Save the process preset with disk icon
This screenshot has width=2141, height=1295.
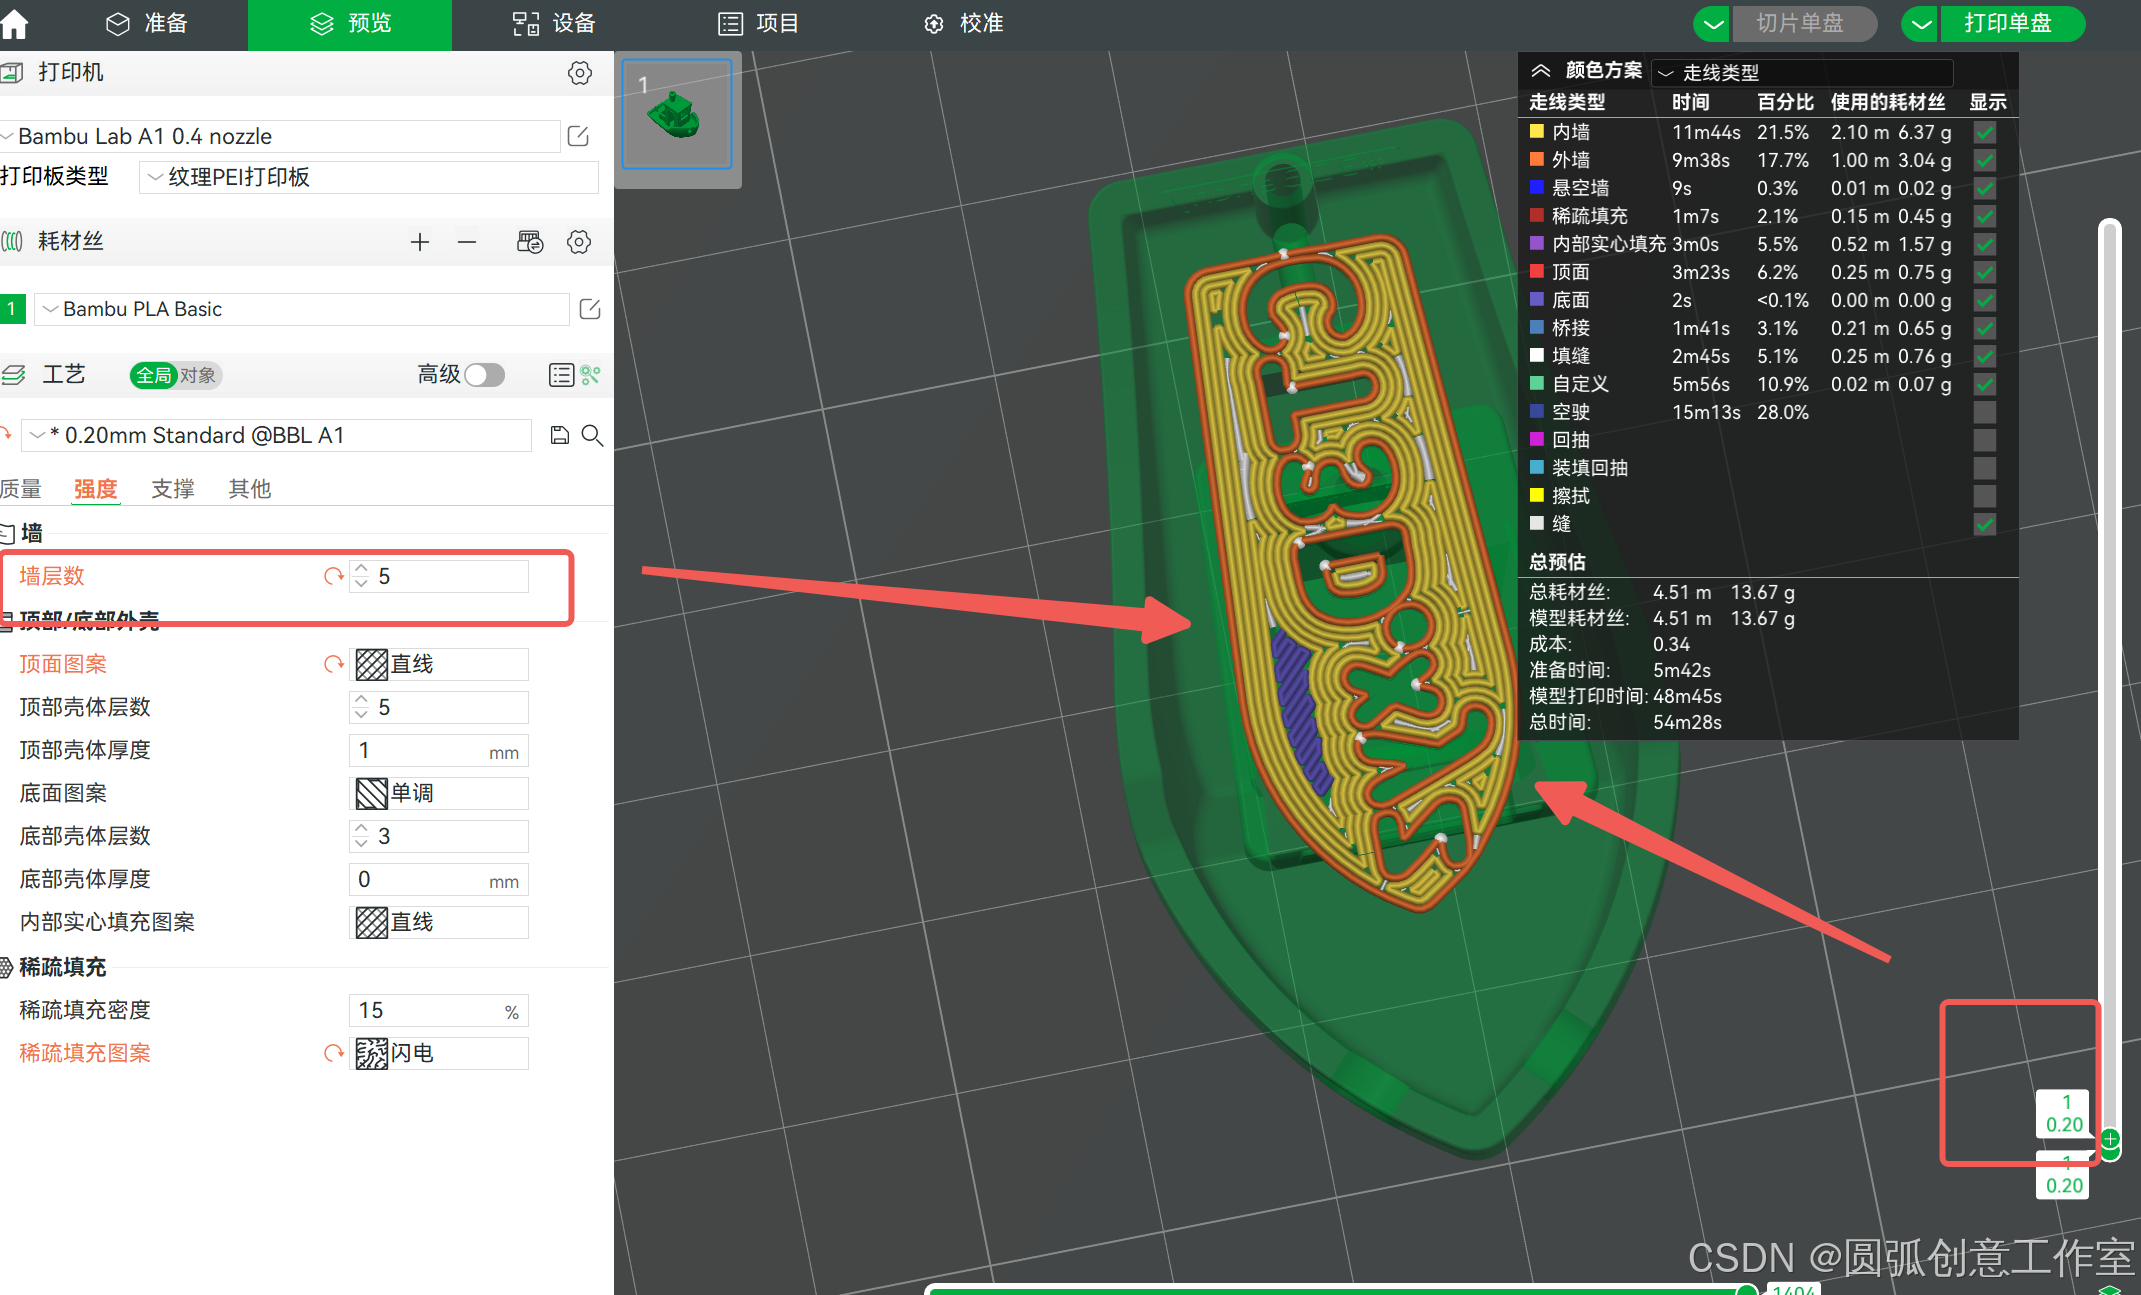(x=560, y=435)
